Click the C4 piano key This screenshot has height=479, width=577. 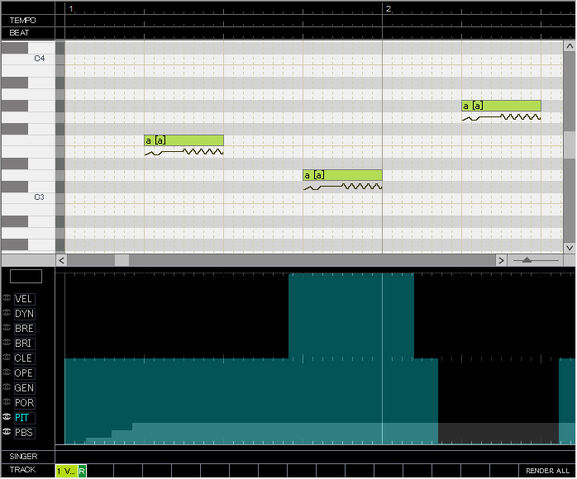[x=28, y=58]
